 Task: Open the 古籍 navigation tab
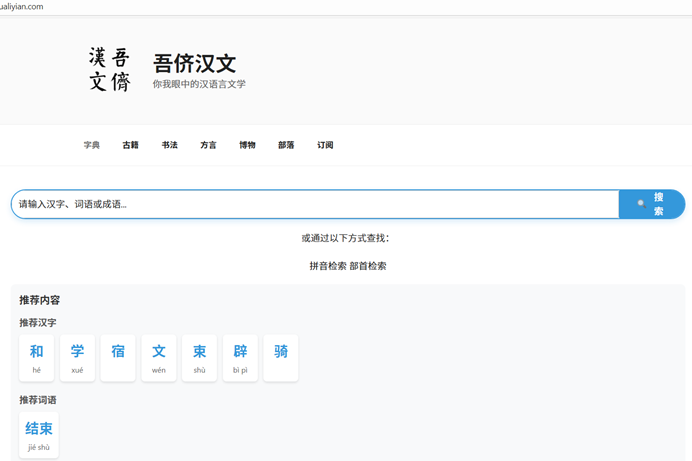[131, 145]
